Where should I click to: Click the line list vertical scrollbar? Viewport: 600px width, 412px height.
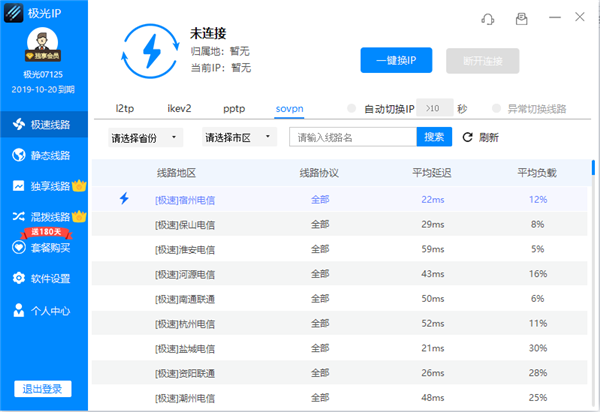pos(593,167)
